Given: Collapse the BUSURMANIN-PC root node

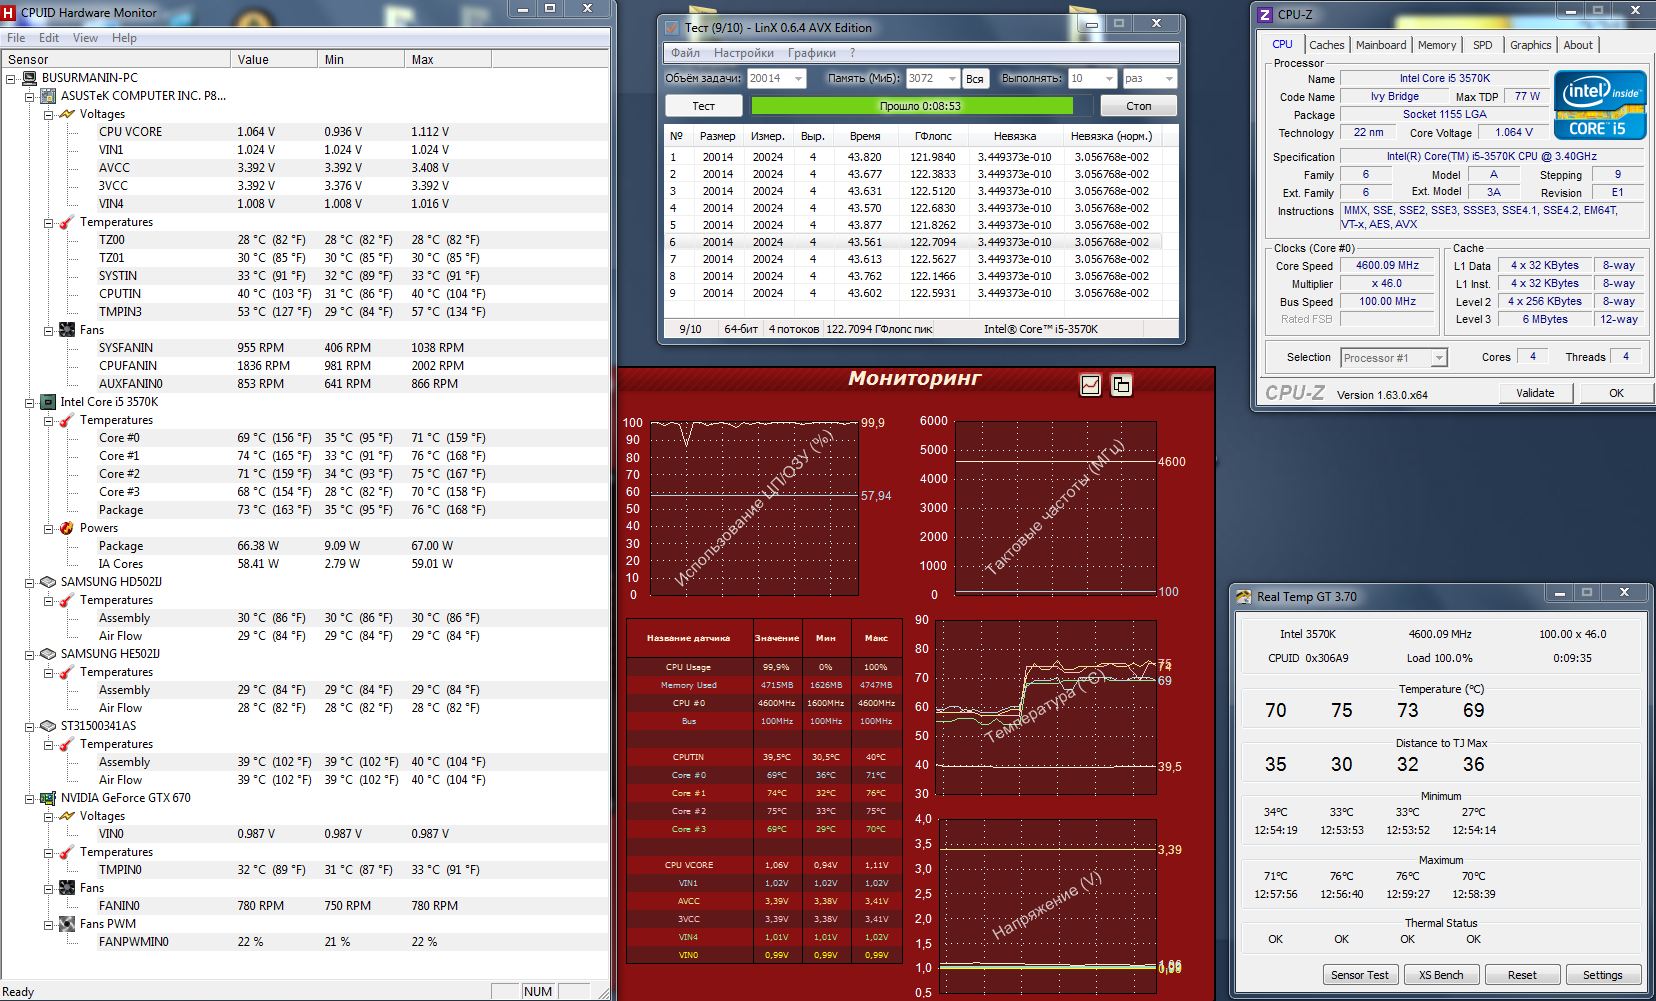Looking at the screenshot, I should pos(10,78).
